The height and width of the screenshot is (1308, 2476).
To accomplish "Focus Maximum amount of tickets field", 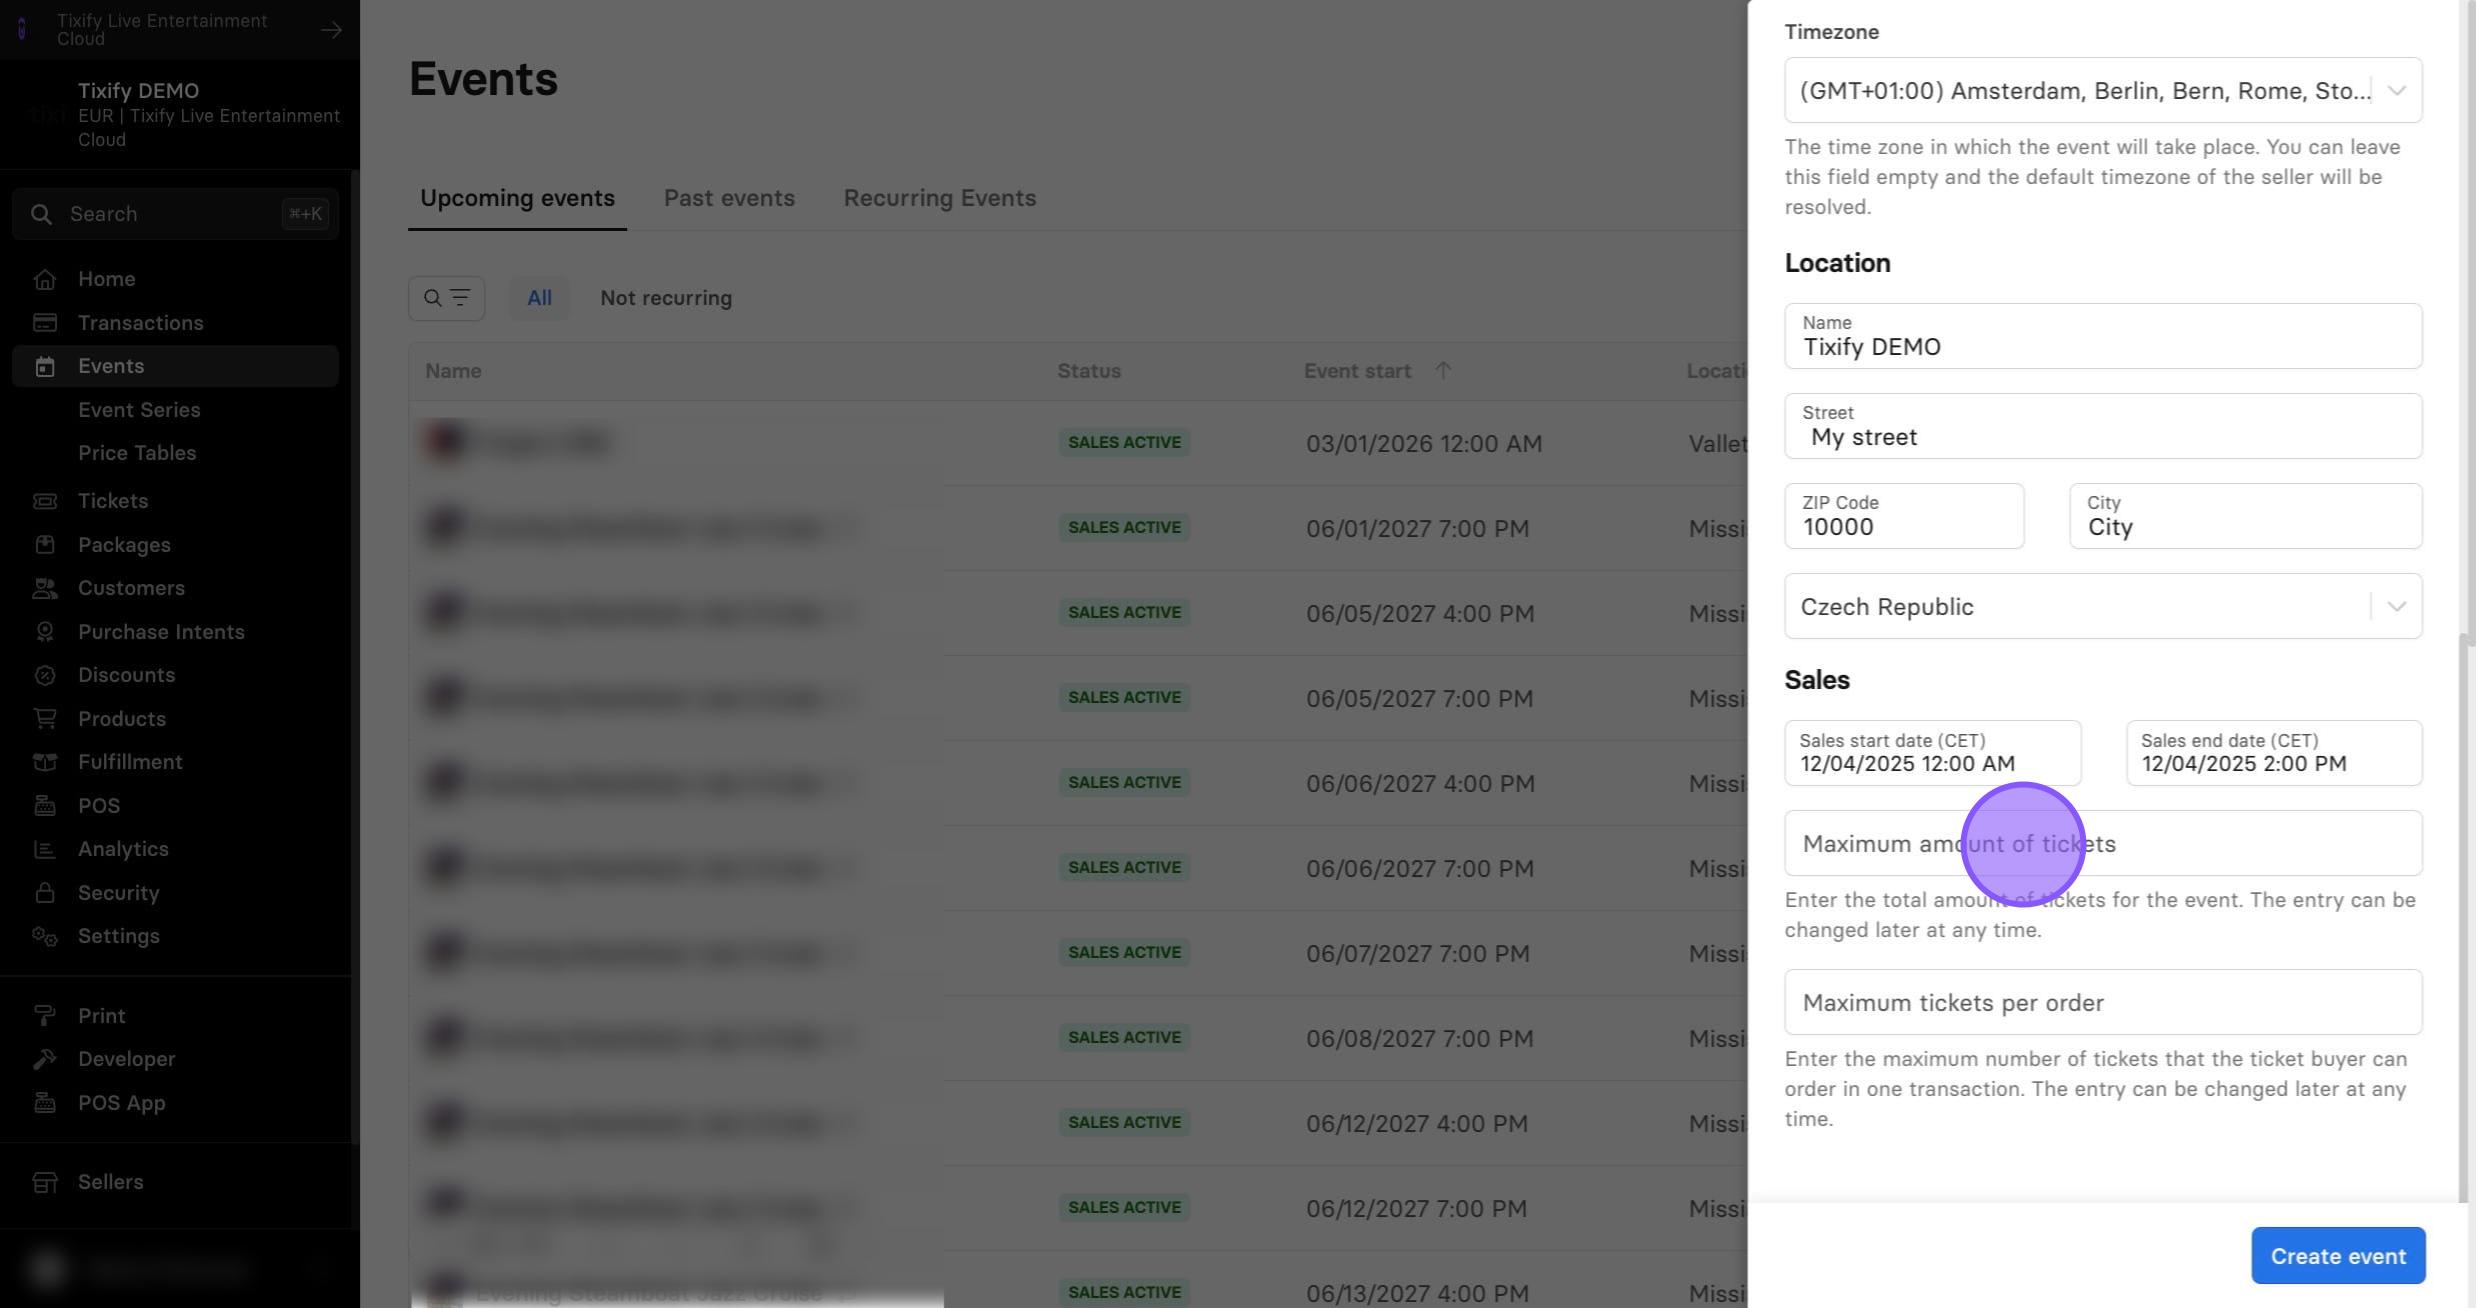I will point(2102,843).
